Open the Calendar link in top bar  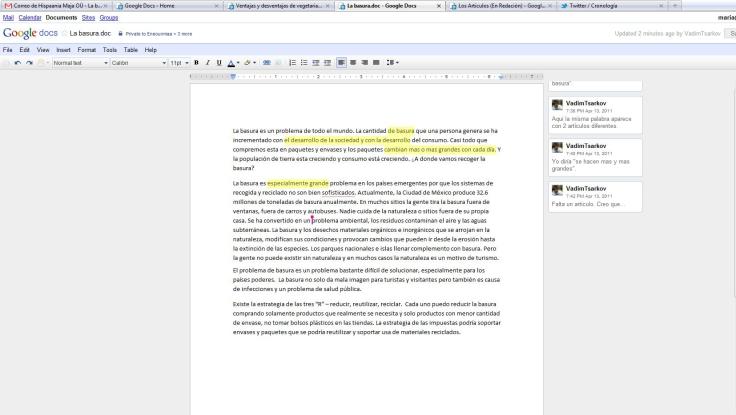coord(30,18)
